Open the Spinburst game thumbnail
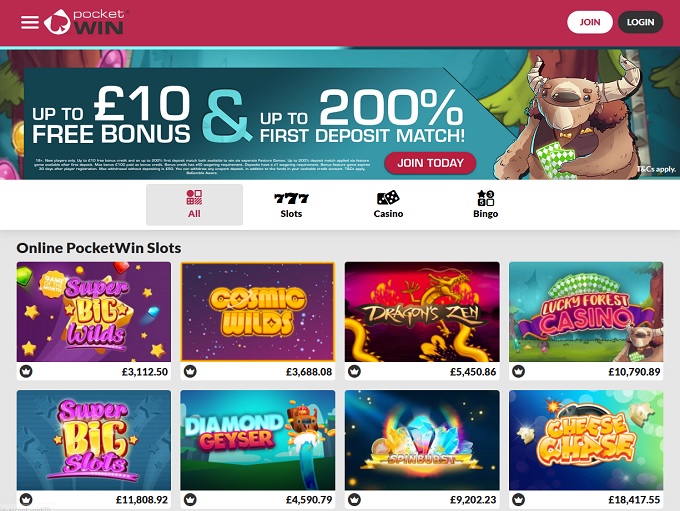680x511 pixels. pos(422,440)
